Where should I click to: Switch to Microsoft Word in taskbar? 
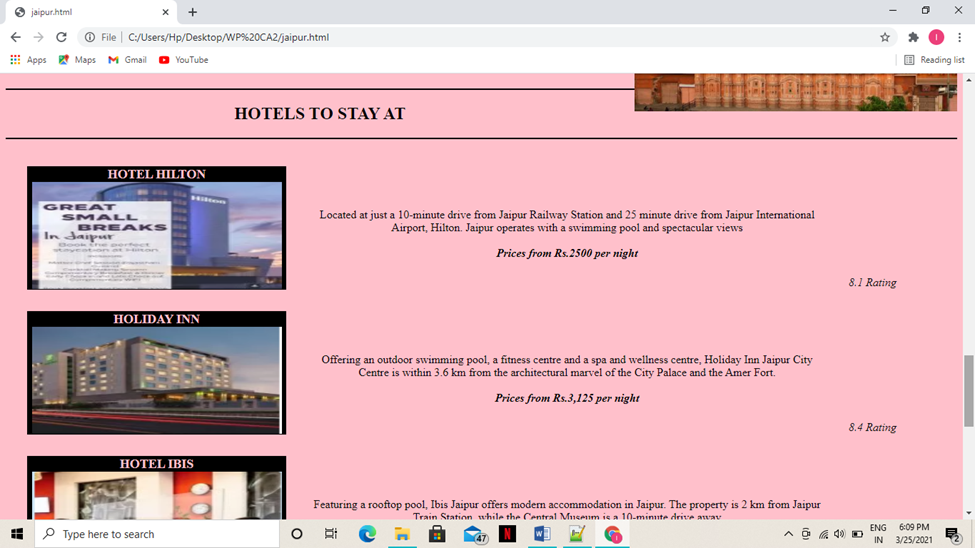pyautogui.click(x=542, y=534)
